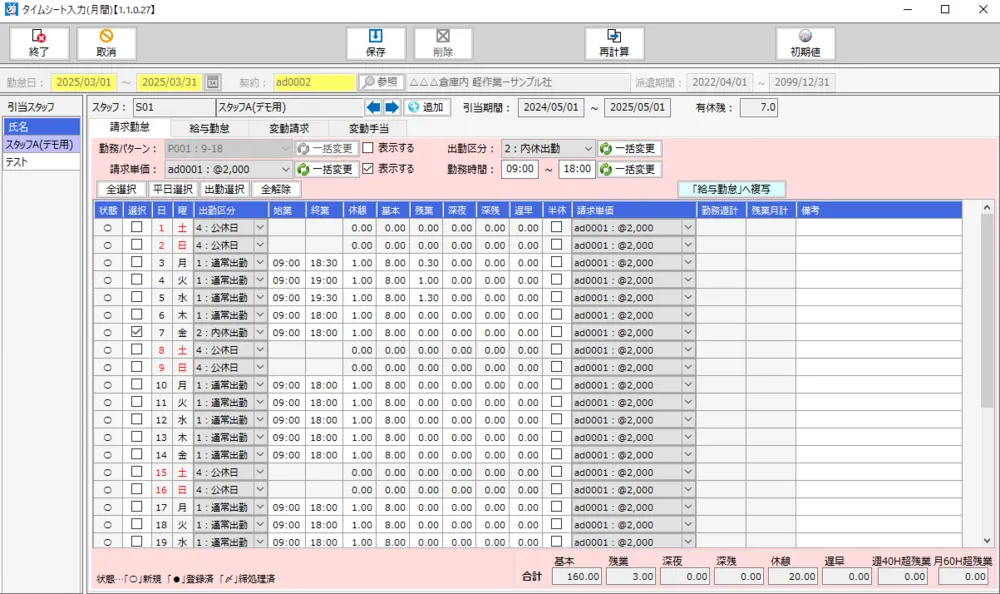
Task: Click 始業 cell 09:00 on day 13
Action: tap(286, 438)
